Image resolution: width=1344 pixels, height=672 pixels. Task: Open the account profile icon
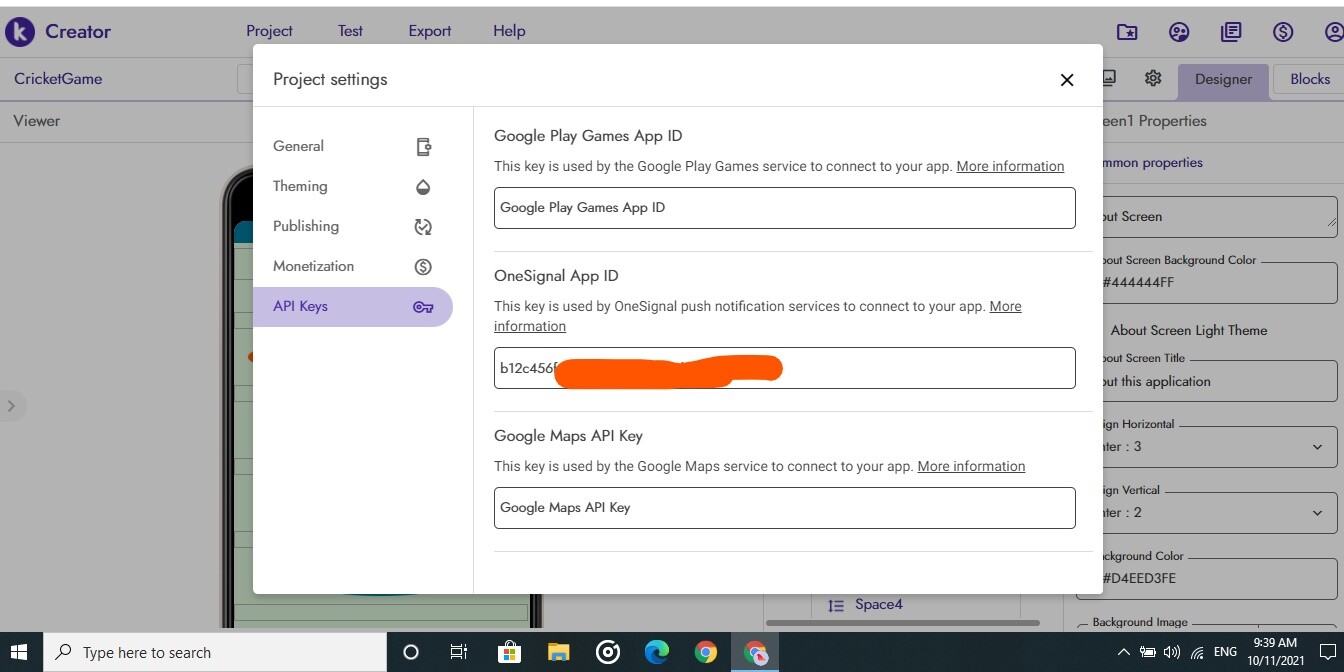1334,32
